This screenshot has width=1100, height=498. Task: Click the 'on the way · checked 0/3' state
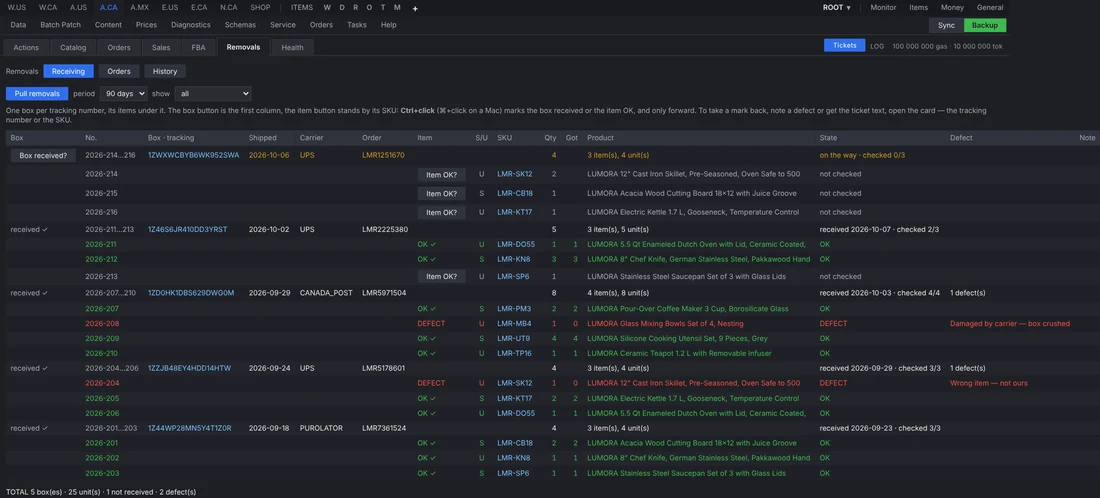point(861,155)
